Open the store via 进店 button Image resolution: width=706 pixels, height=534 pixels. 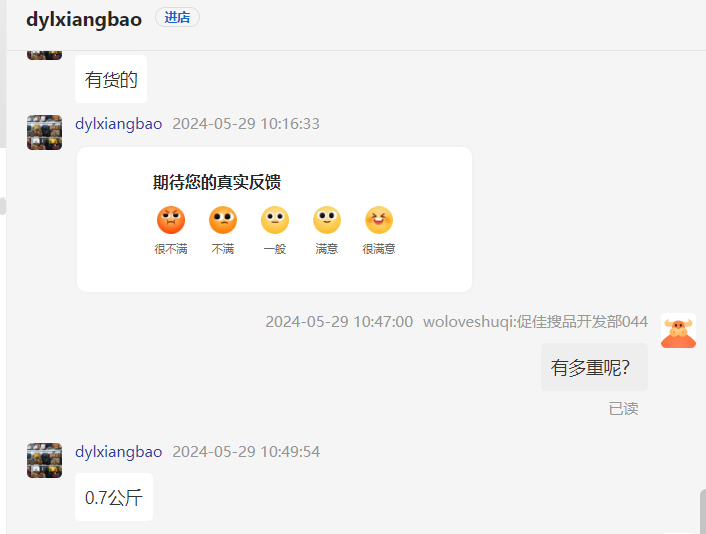[177, 18]
